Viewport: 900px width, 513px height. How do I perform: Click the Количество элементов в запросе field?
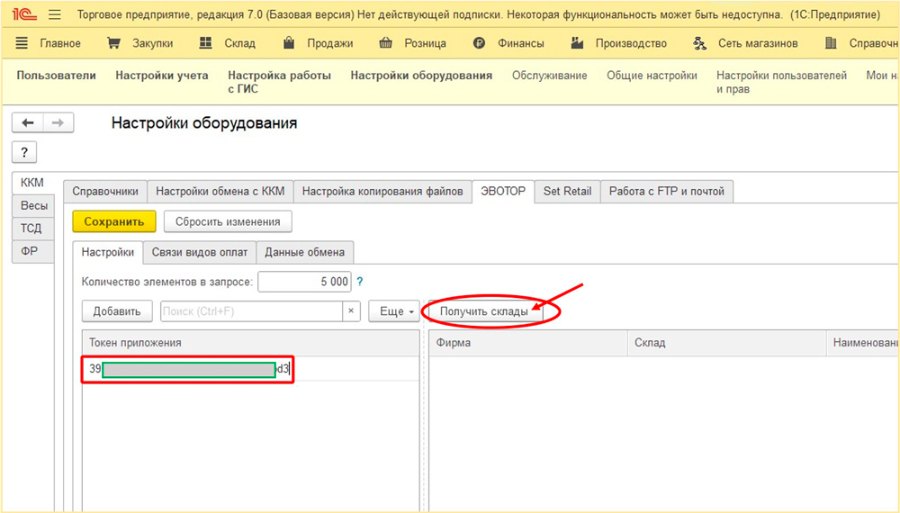[x=304, y=282]
